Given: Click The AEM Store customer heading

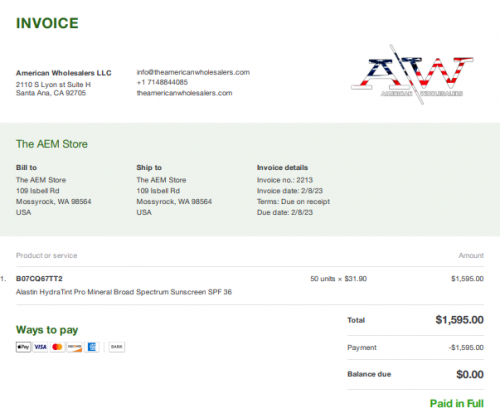Looking at the screenshot, I should tap(52, 144).
